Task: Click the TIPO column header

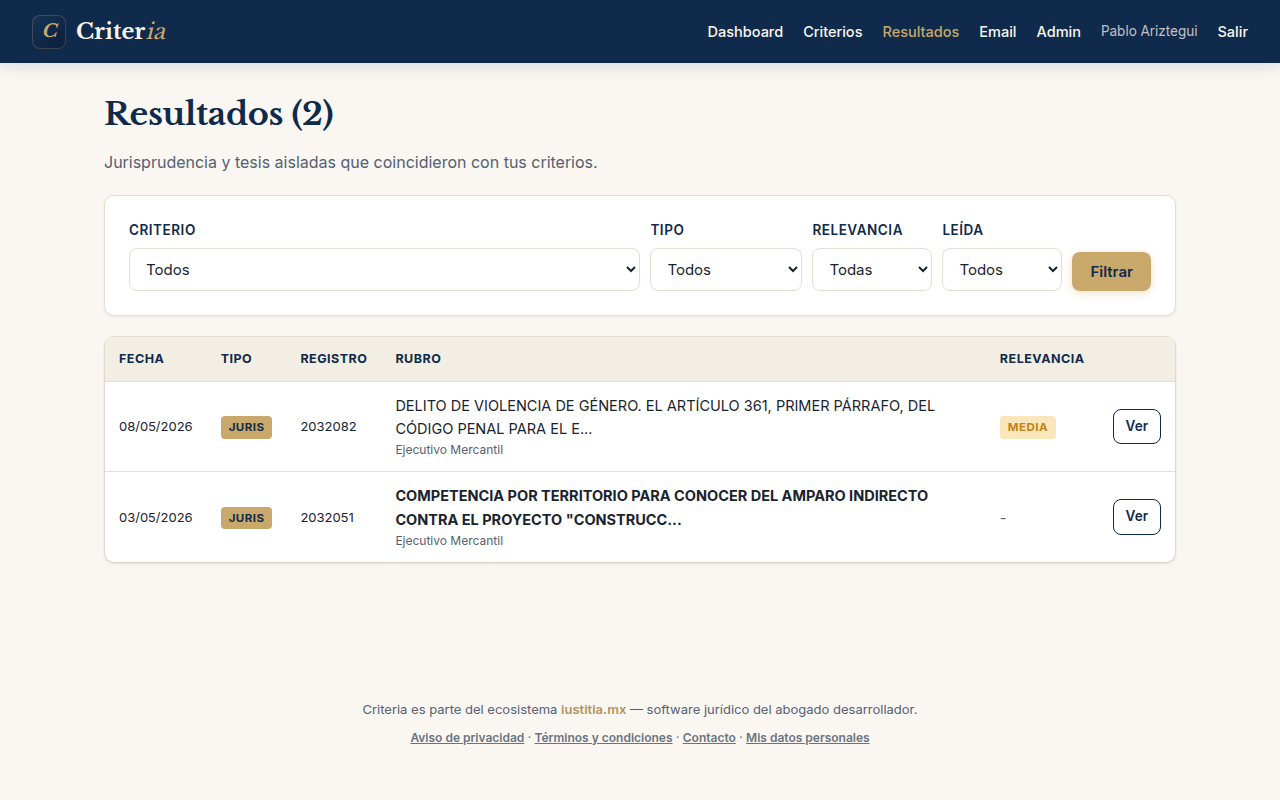Action: tap(236, 359)
